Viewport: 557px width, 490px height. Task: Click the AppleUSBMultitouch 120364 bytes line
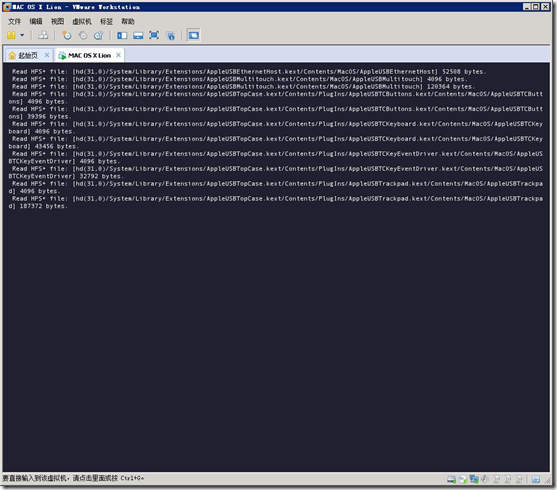pos(243,87)
